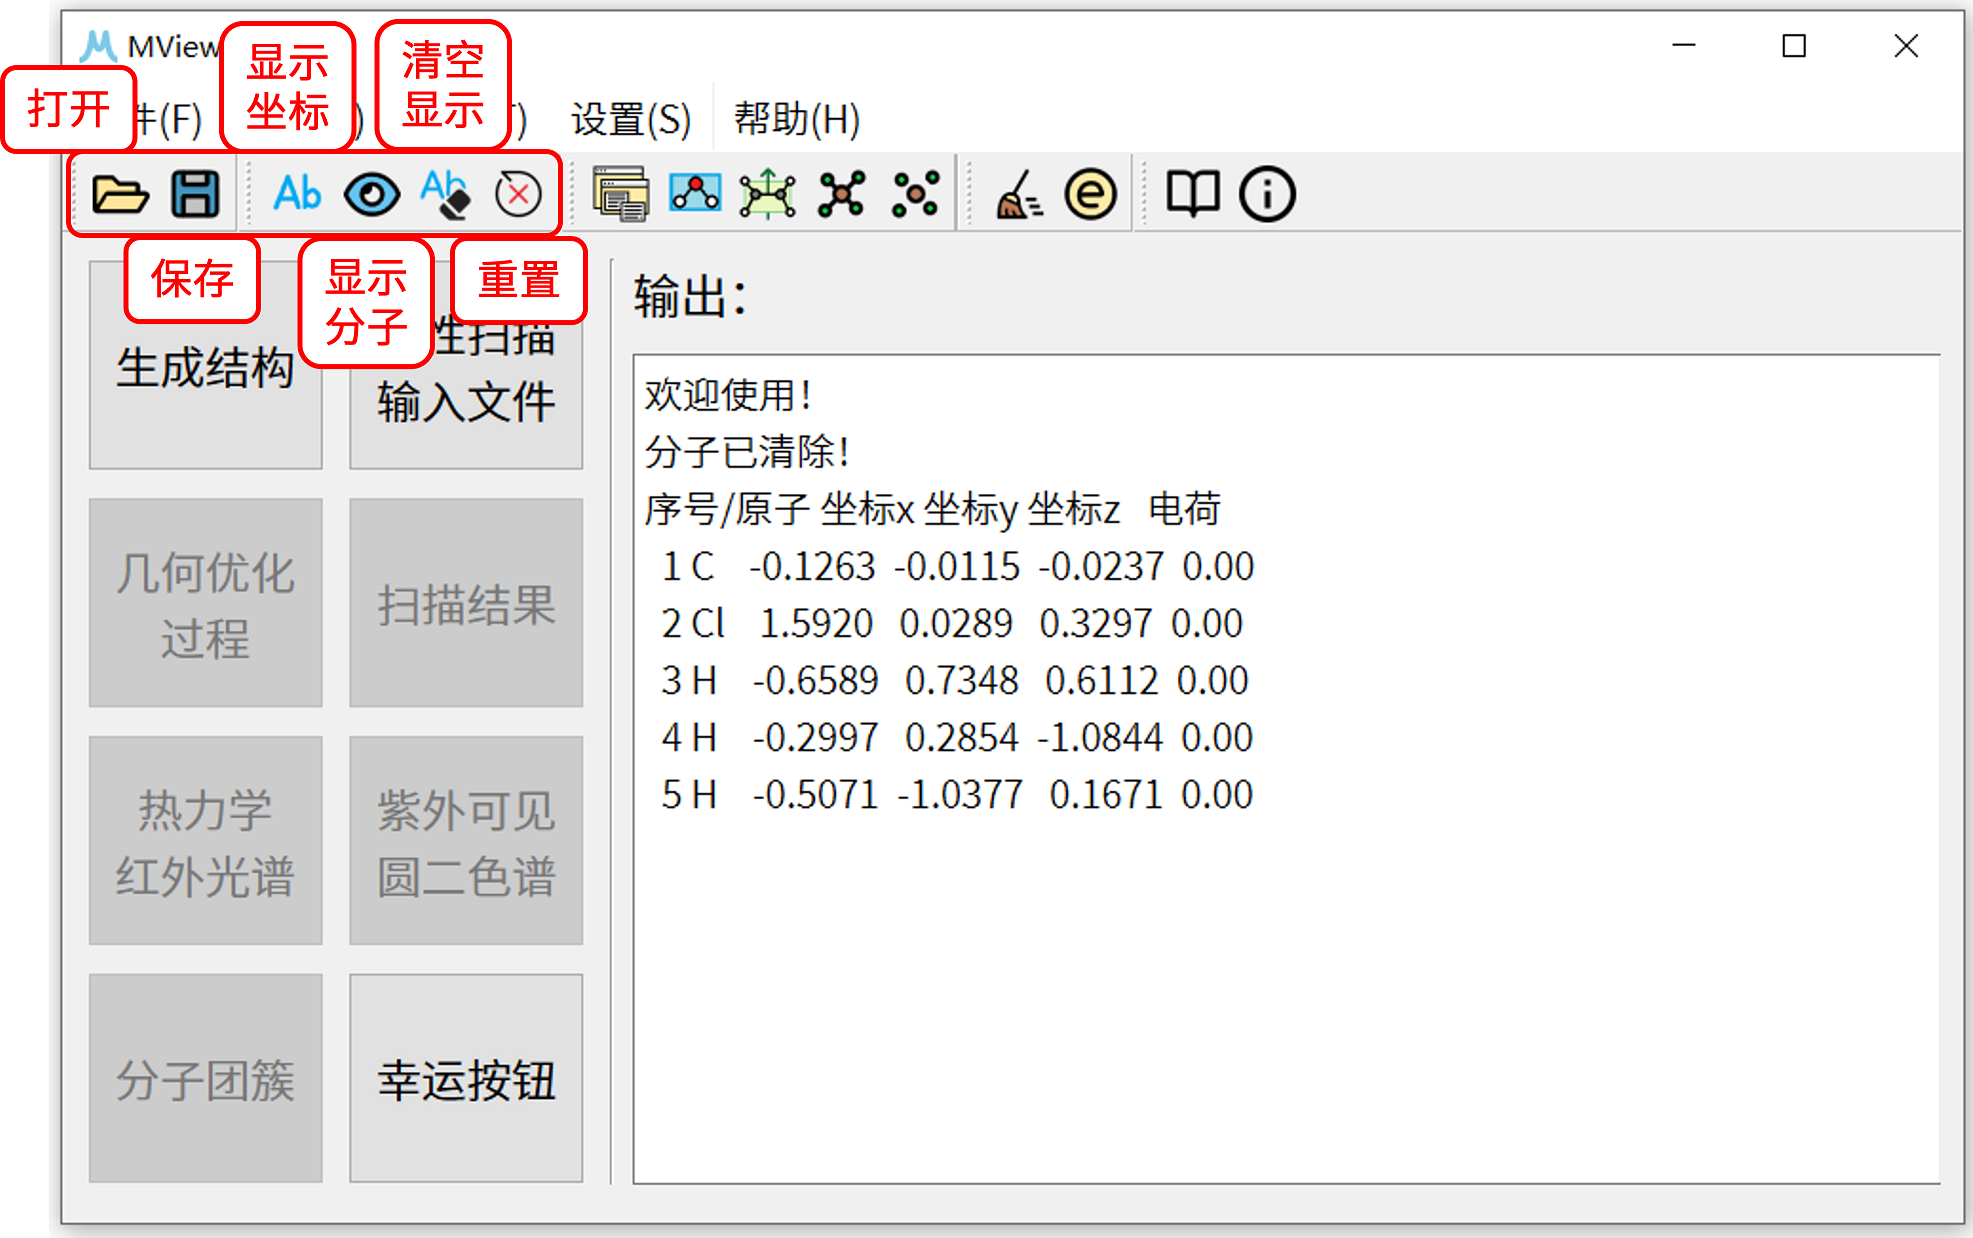Screen dimensions: 1973x1238
Task: Click the scattered-atoms molecule icon
Action: (x=913, y=193)
